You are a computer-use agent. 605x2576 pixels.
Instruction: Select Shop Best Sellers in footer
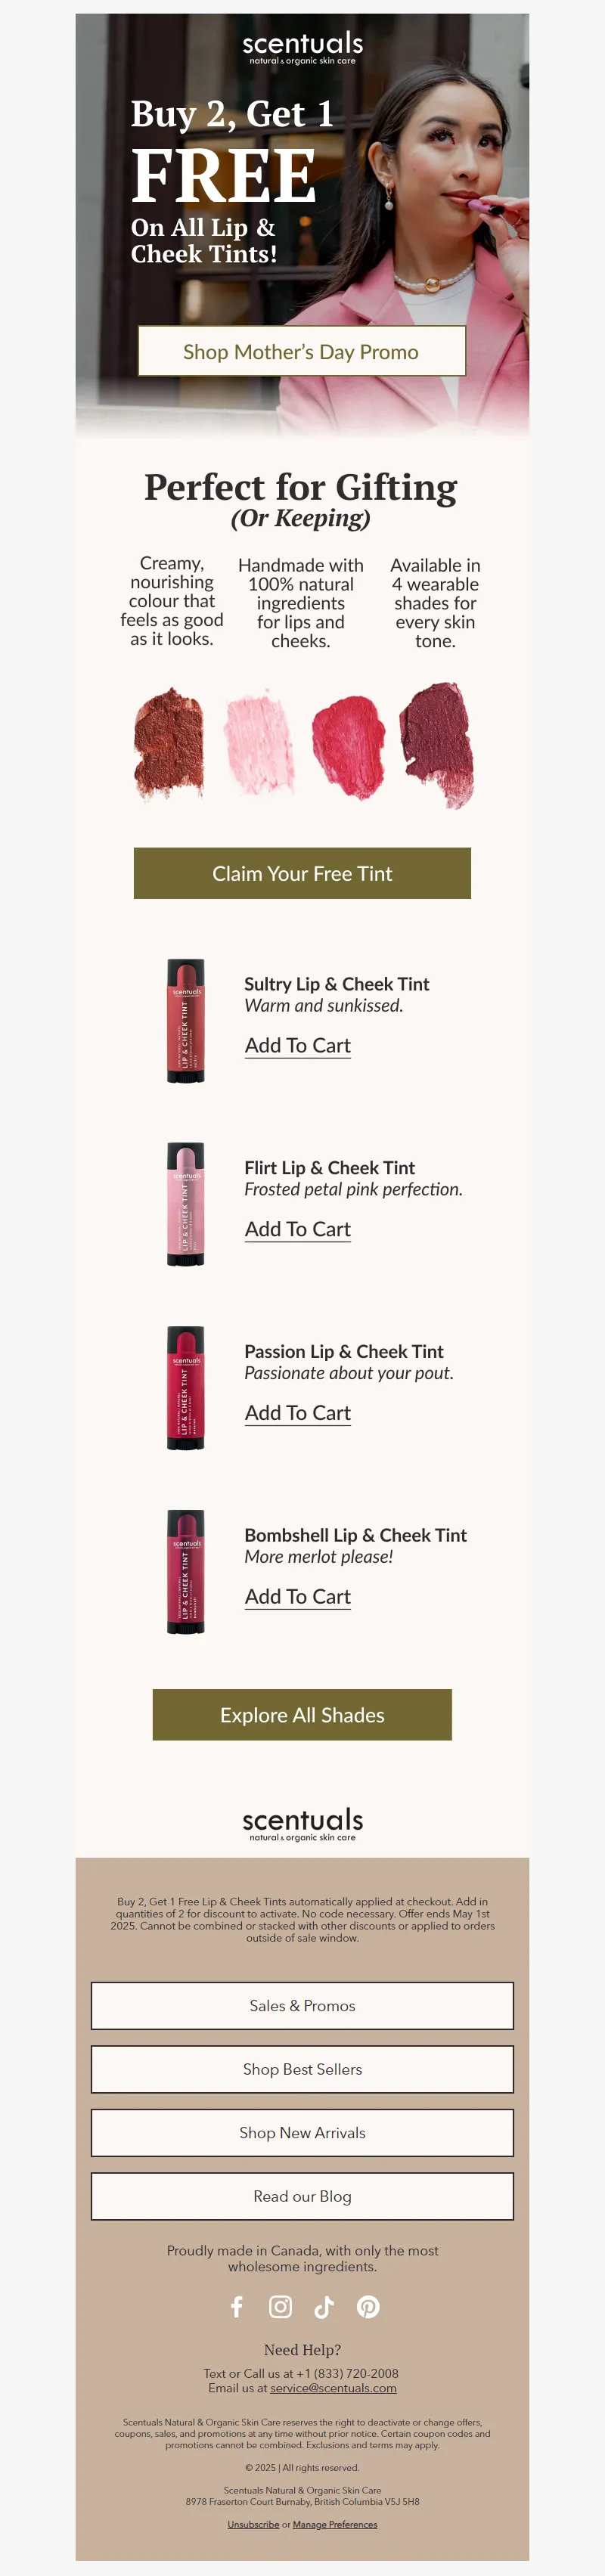pyautogui.click(x=302, y=2069)
